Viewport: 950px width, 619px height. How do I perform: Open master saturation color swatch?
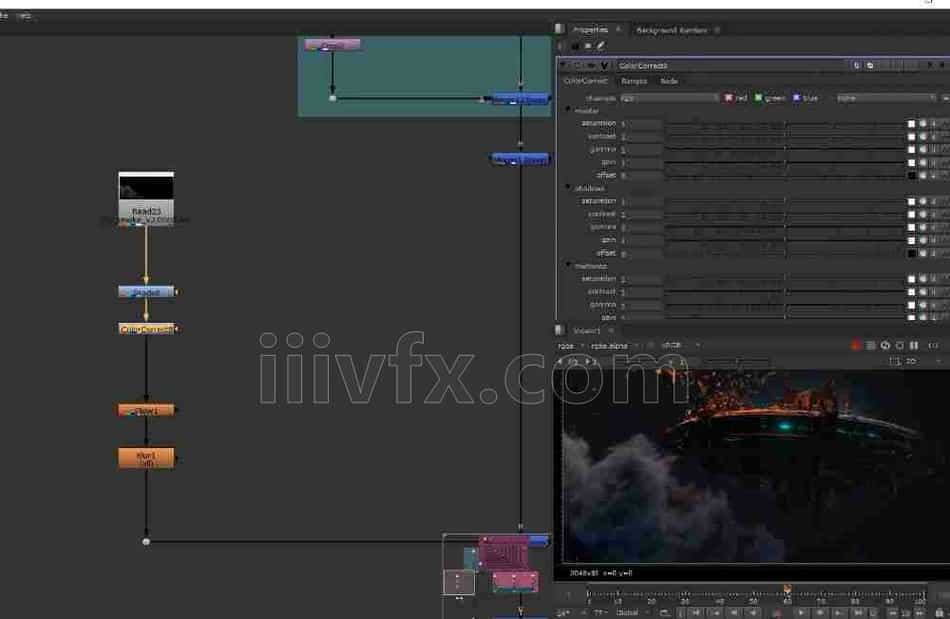click(911, 124)
